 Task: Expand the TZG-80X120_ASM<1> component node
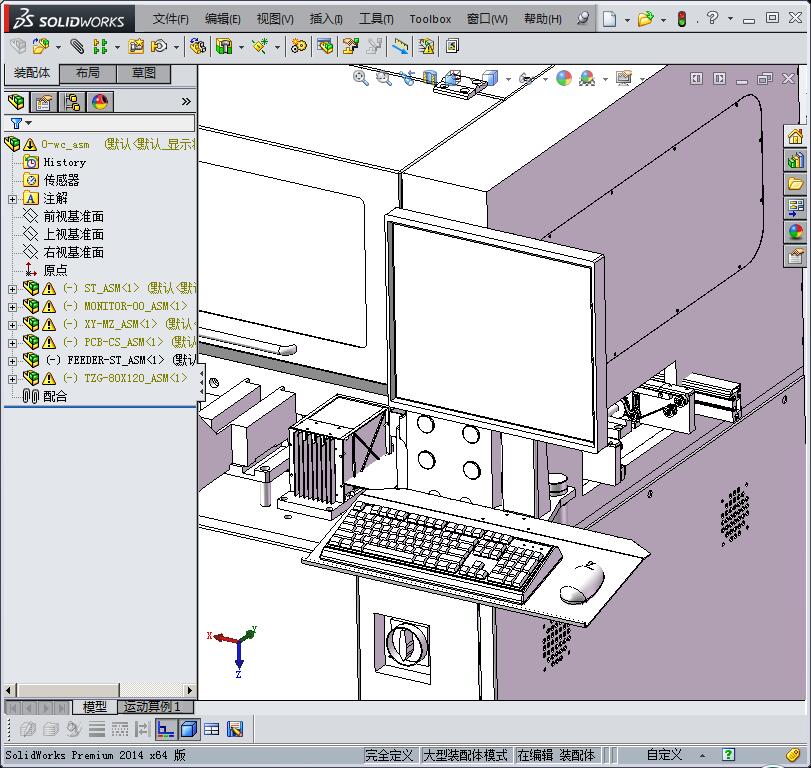12,379
